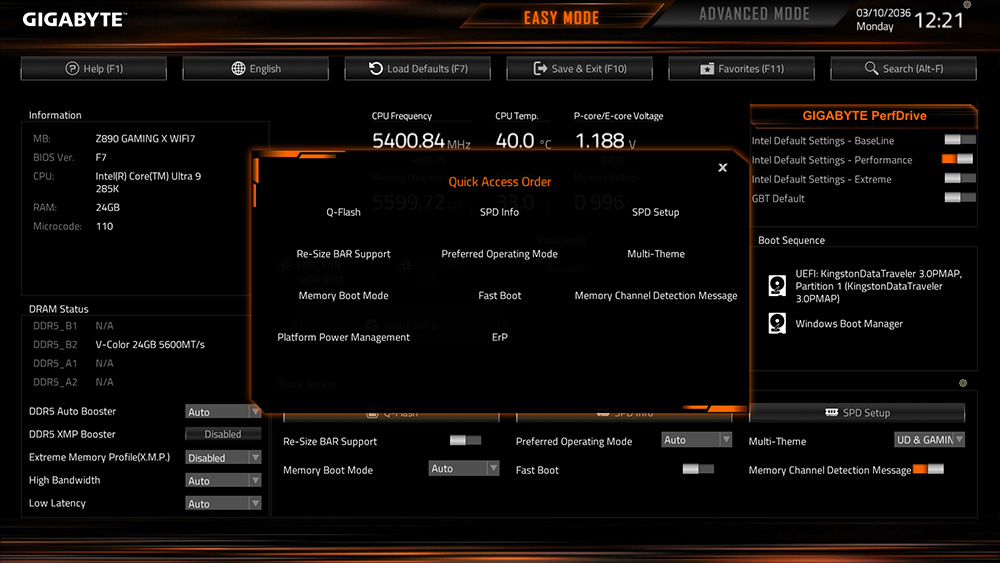The image size is (1000, 563).
Task: Close the Quick Access Order dialog
Action: click(x=723, y=168)
